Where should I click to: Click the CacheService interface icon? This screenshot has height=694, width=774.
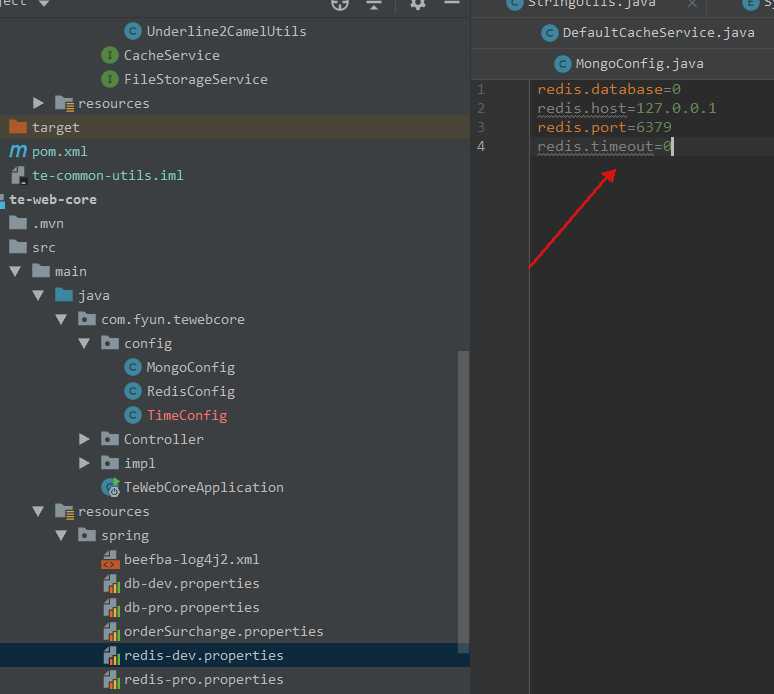(110, 55)
